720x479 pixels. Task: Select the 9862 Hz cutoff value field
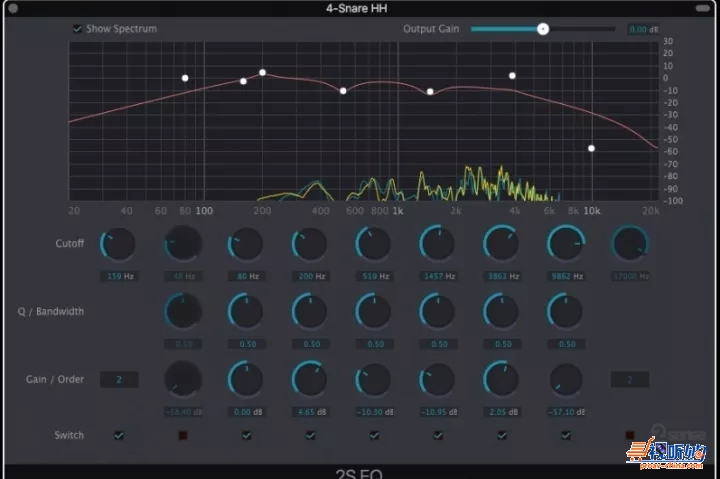(x=567, y=276)
